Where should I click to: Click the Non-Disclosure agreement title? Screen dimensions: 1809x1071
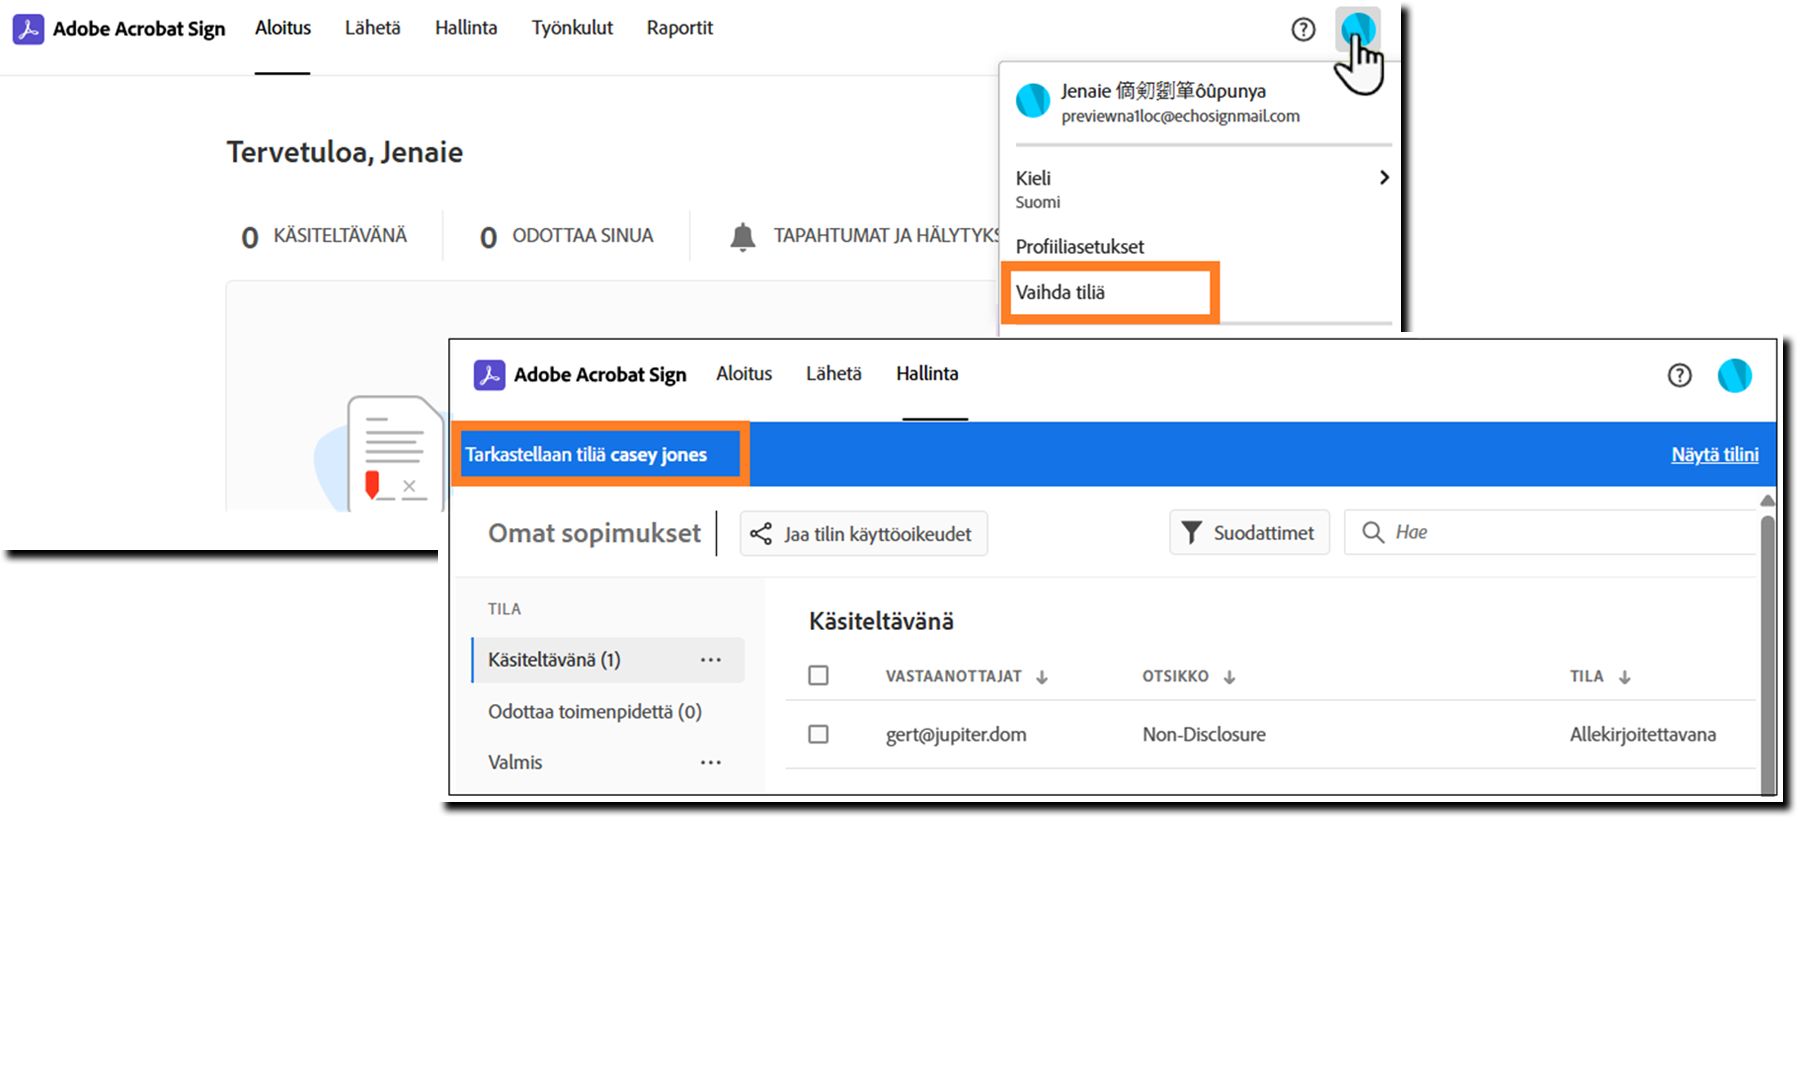tap(1204, 734)
